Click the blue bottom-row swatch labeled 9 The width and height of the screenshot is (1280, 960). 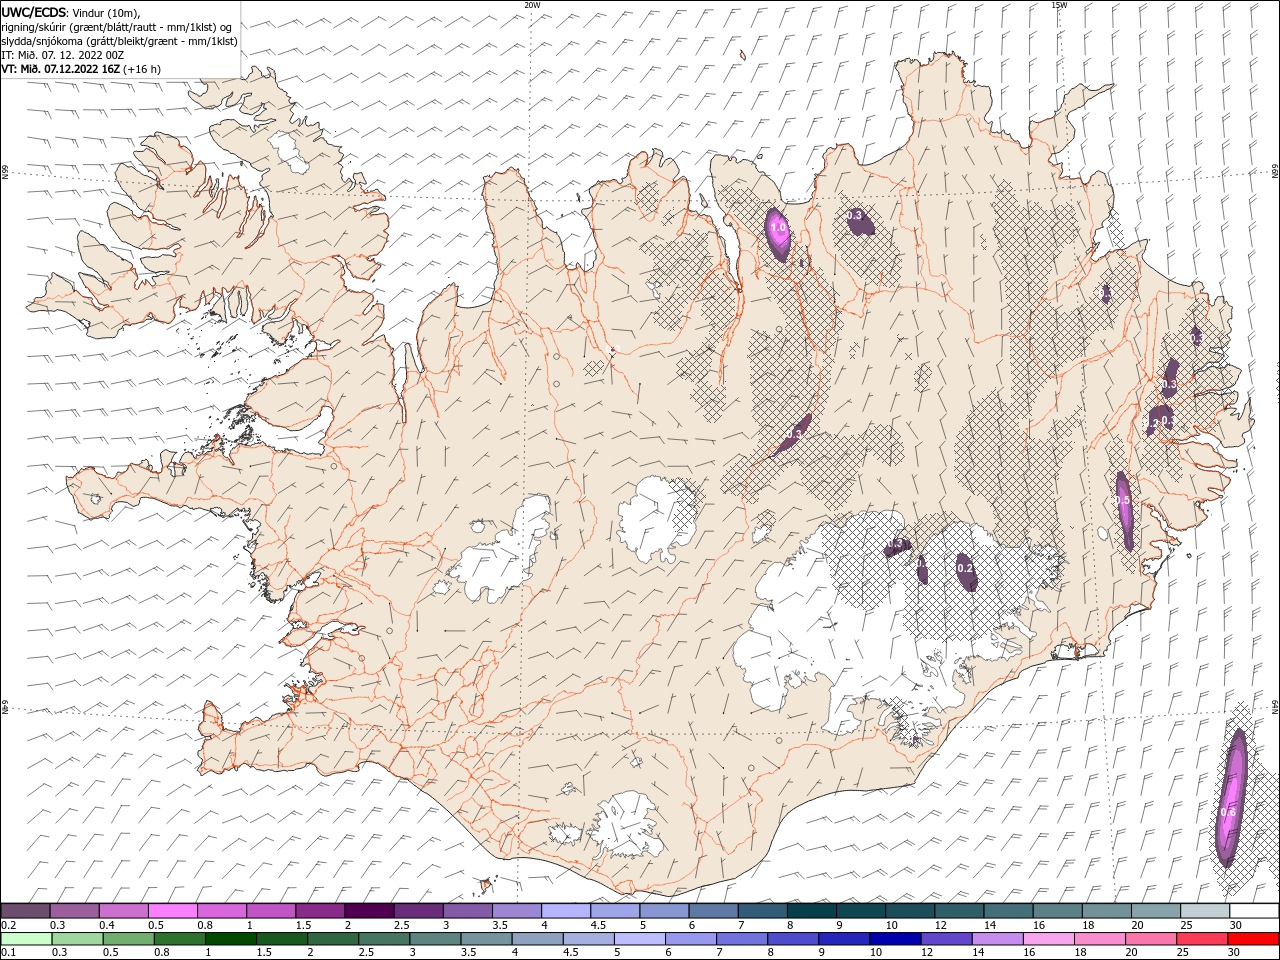[x=843, y=939]
